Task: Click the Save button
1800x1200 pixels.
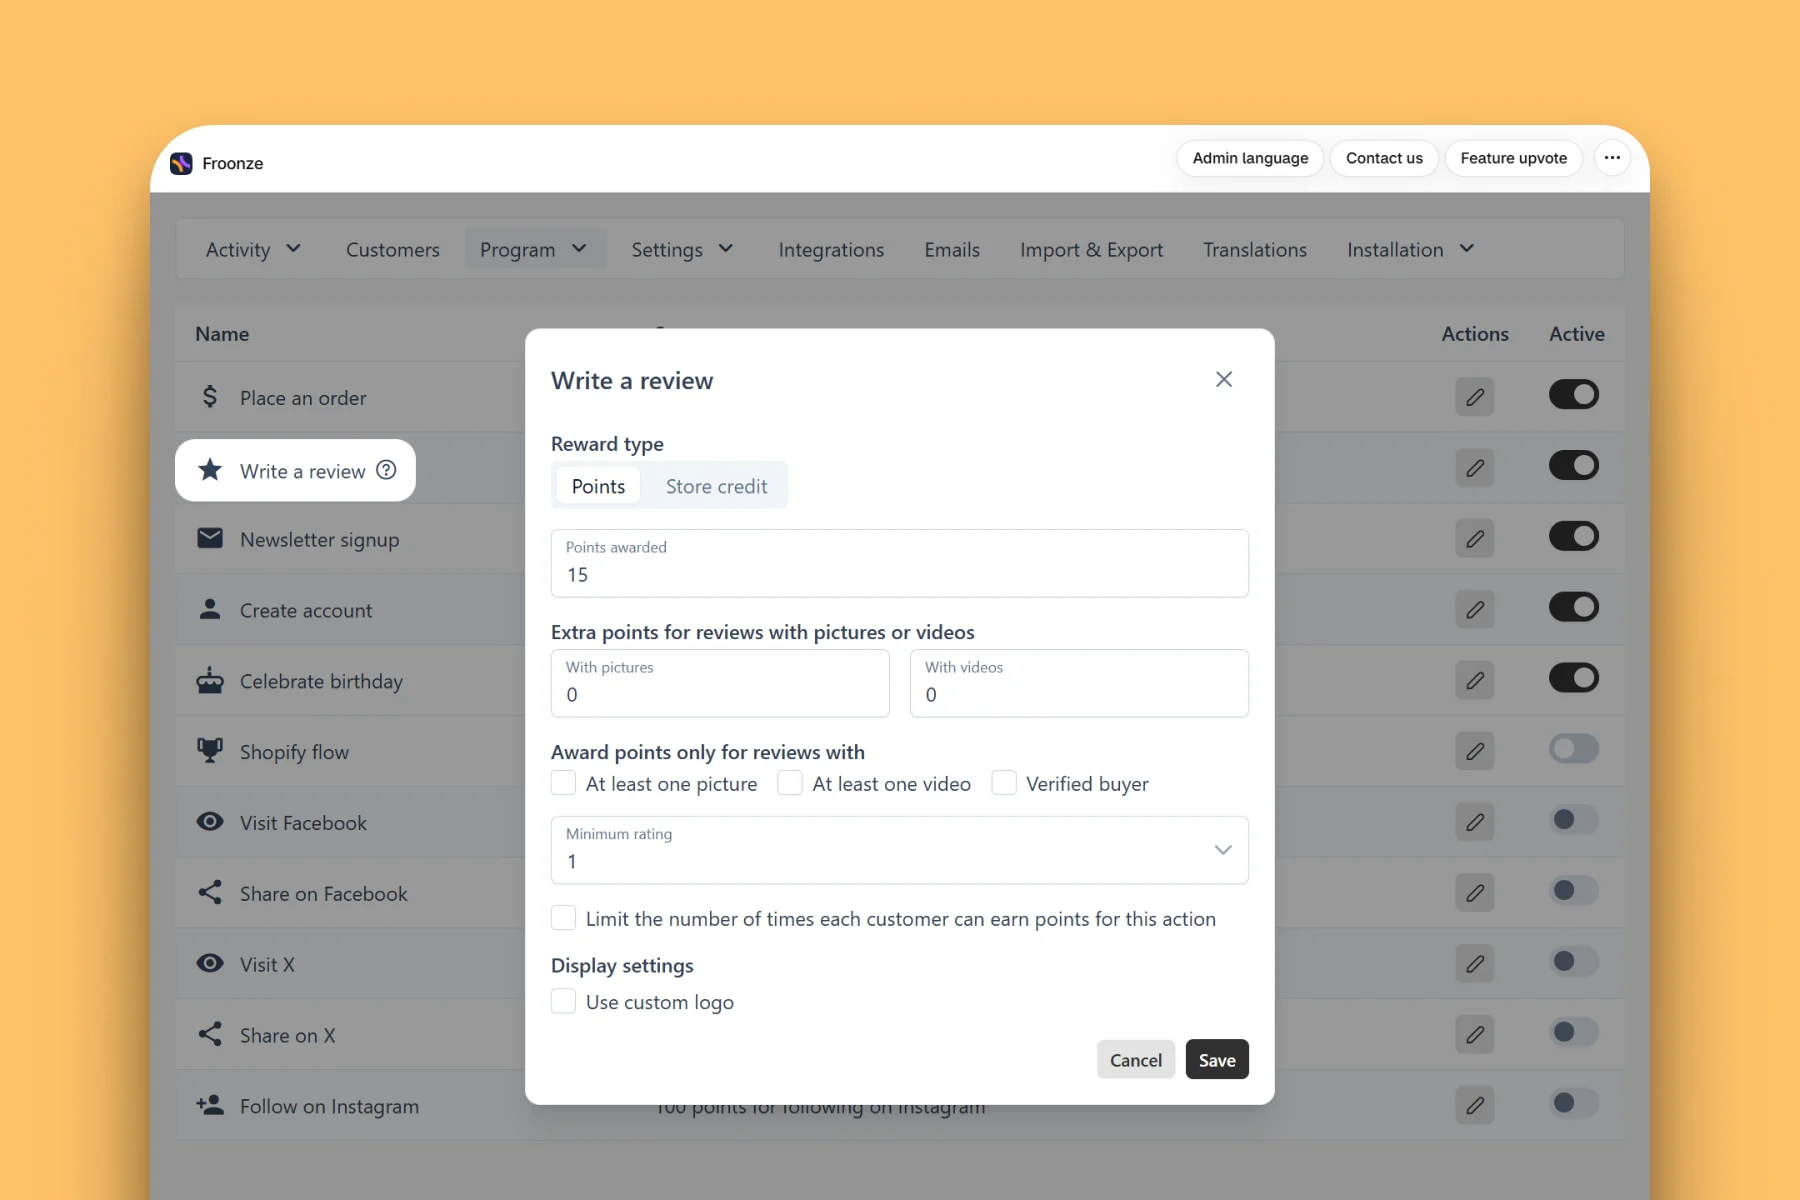Action: point(1217,1060)
